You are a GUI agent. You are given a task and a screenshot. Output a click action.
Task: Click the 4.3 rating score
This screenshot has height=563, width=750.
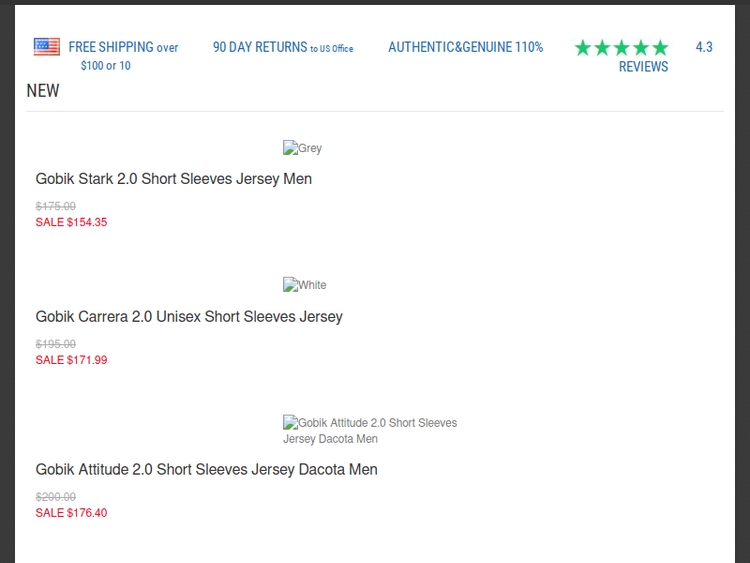point(704,47)
